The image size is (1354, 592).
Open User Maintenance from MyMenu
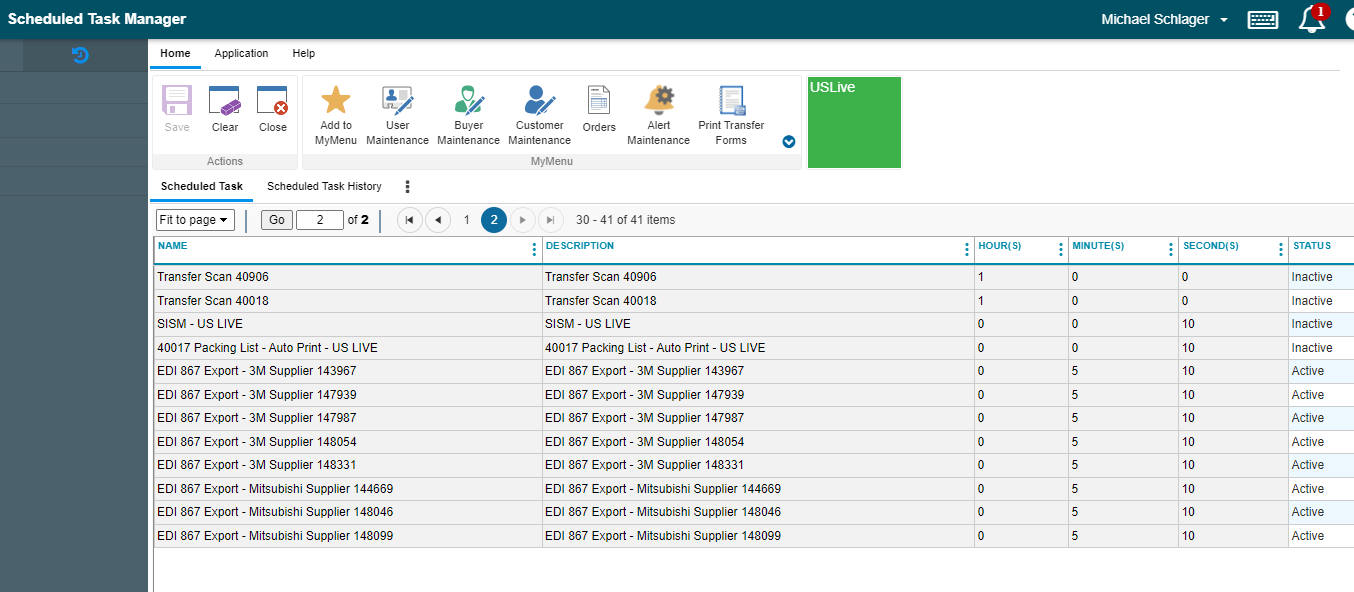[397, 101]
